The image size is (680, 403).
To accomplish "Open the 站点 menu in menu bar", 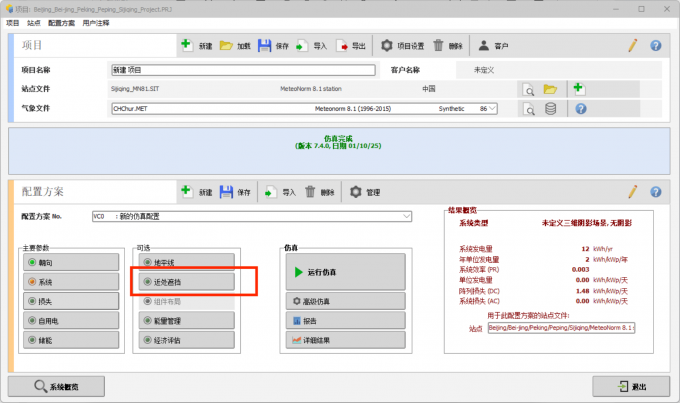I will pyautogui.click(x=33, y=23).
